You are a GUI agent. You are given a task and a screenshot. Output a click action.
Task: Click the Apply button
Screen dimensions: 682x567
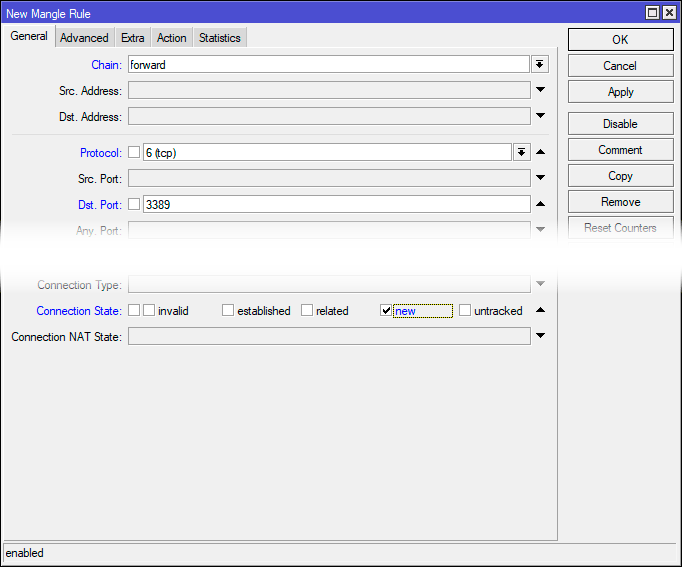pyautogui.click(x=620, y=92)
